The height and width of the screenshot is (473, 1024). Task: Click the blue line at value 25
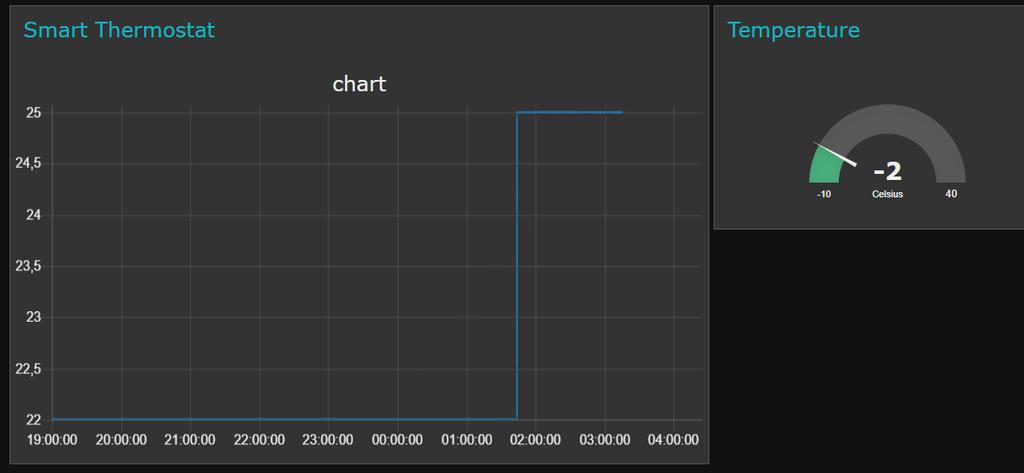coord(569,112)
